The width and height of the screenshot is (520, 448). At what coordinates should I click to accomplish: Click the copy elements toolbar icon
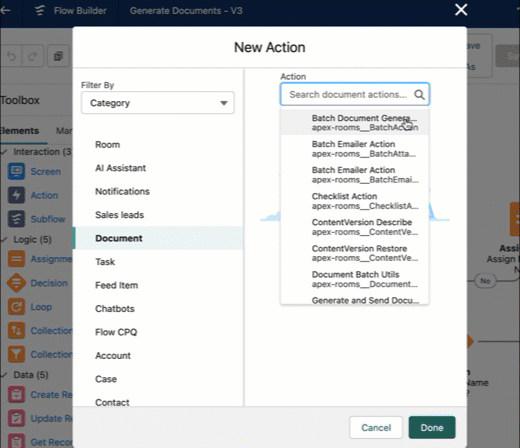click(x=58, y=56)
